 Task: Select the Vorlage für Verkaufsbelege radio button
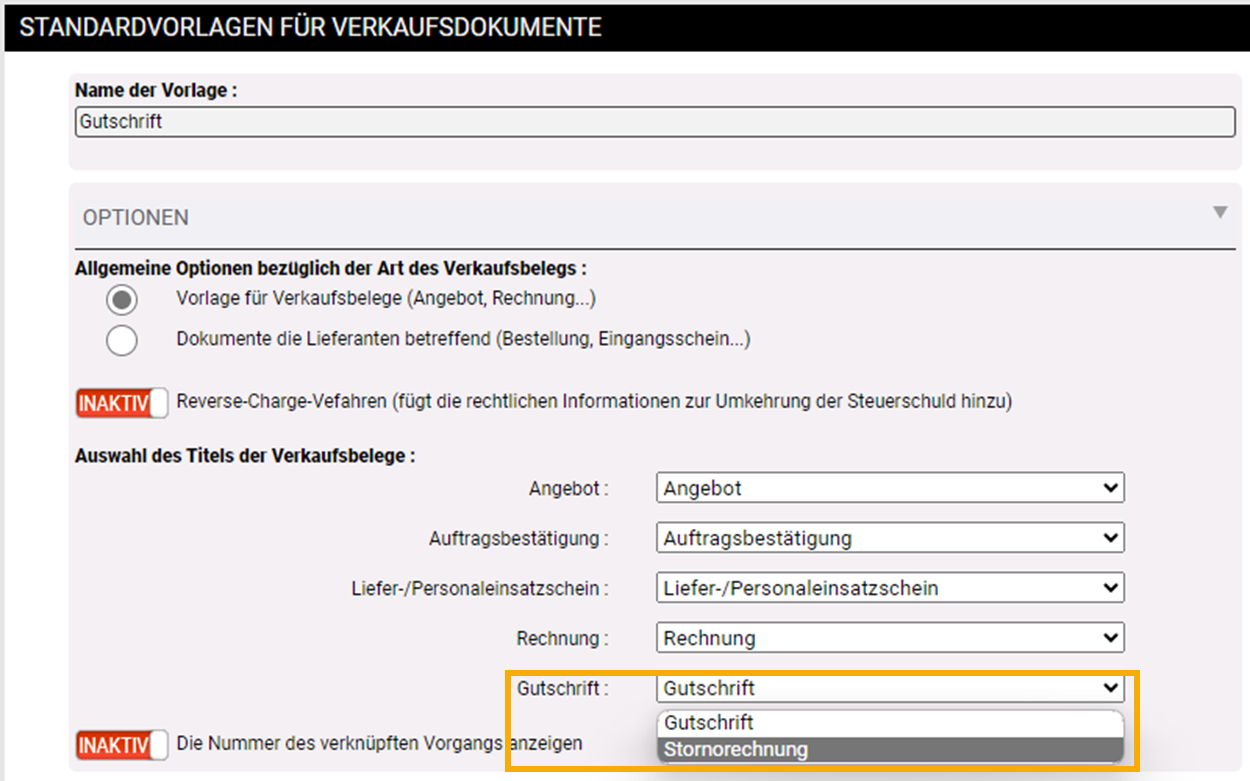[x=122, y=299]
